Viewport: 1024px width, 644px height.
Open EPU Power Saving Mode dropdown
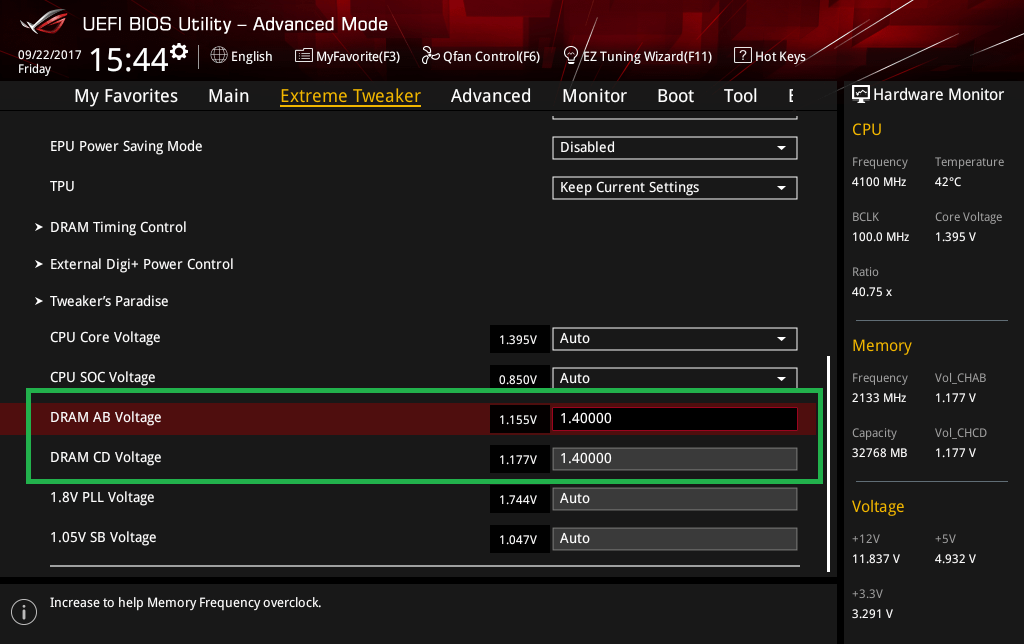pos(675,148)
